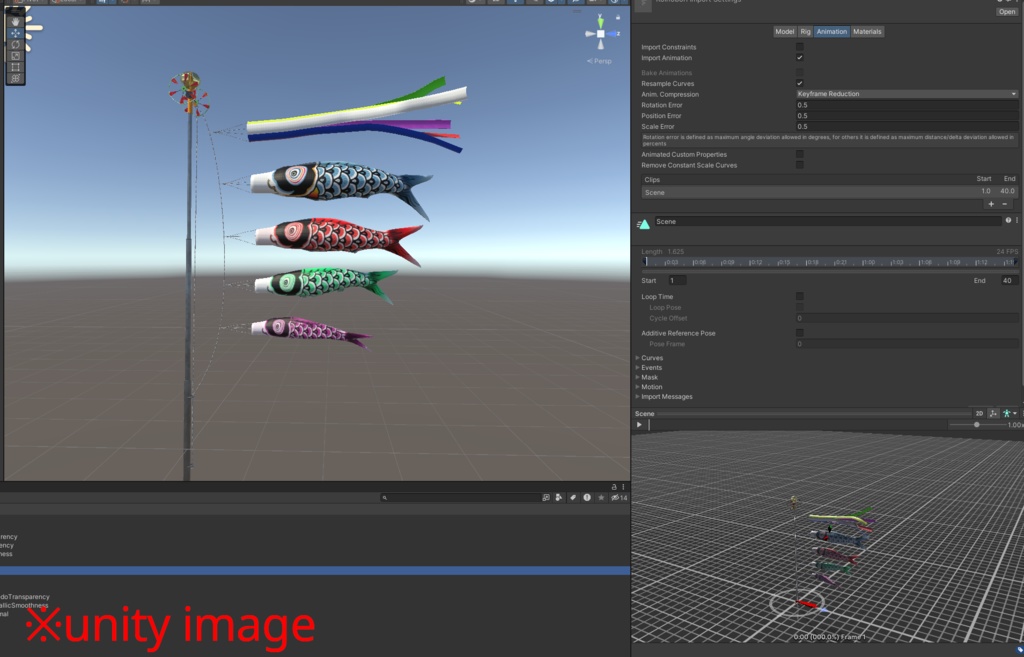Select the combined Transform tool
The height and width of the screenshot is (657, 1024).
tap(15, 78)
